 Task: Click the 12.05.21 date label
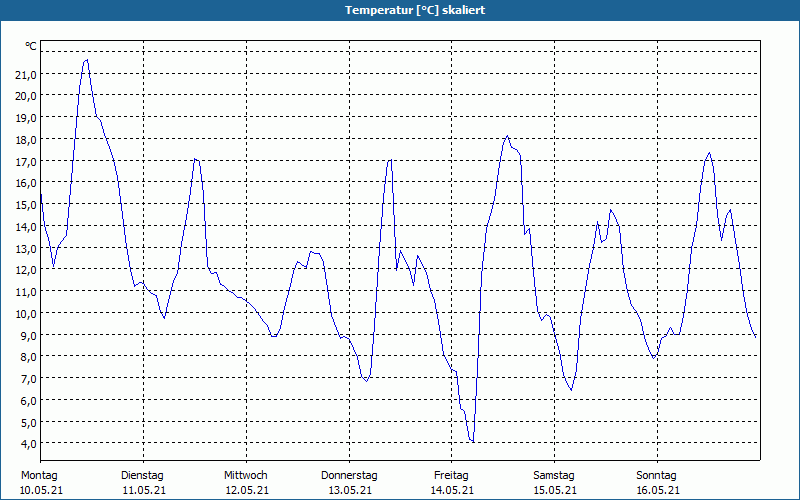(247, 490)
